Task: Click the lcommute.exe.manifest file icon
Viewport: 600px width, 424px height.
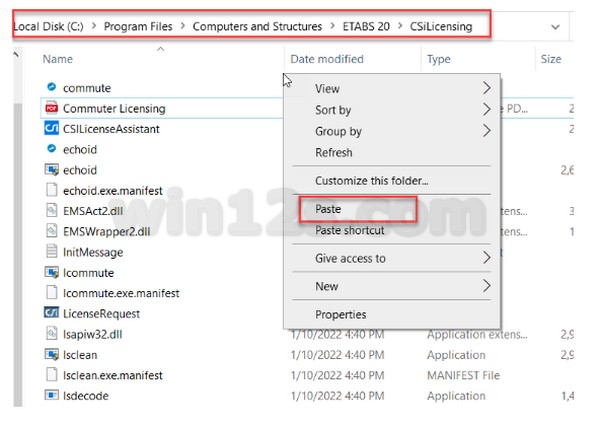Action: [52, 292]
